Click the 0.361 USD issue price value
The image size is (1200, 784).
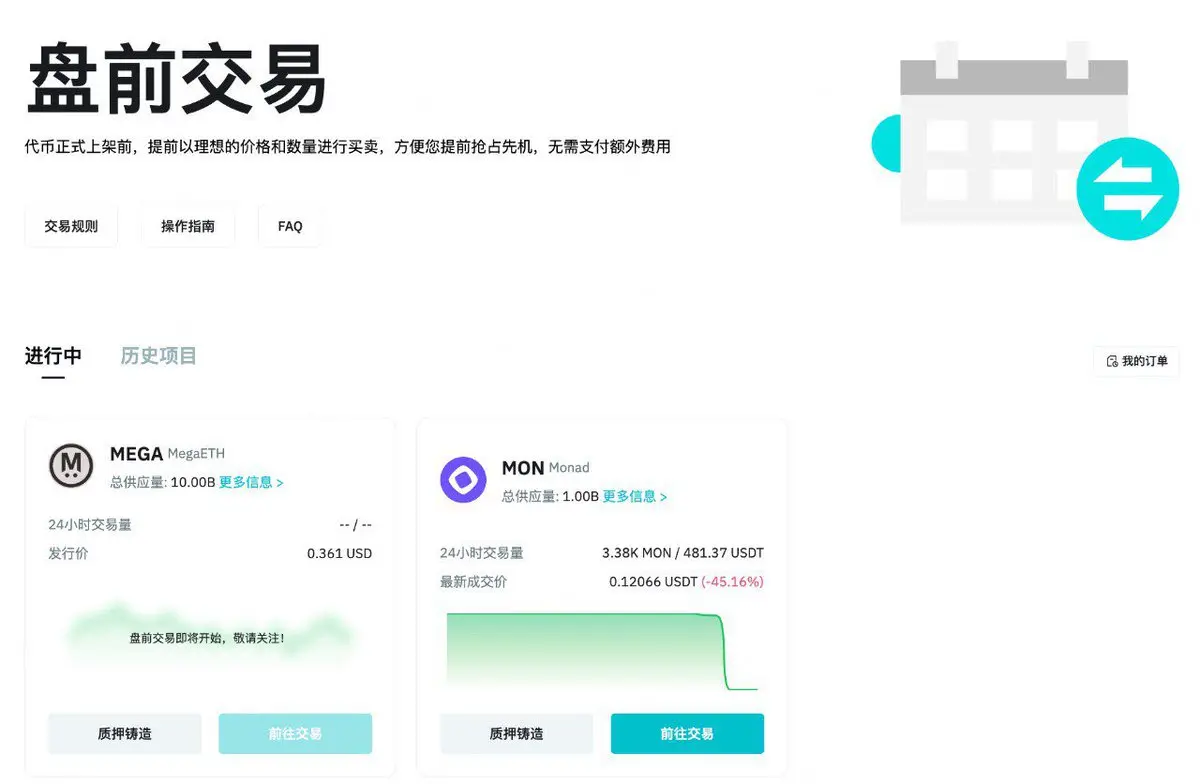pos(339,553)
